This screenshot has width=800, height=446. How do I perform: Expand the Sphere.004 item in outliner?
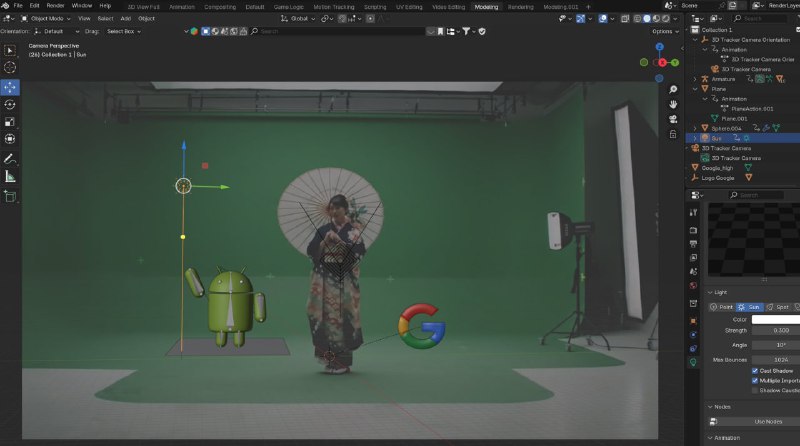point(695,128)
